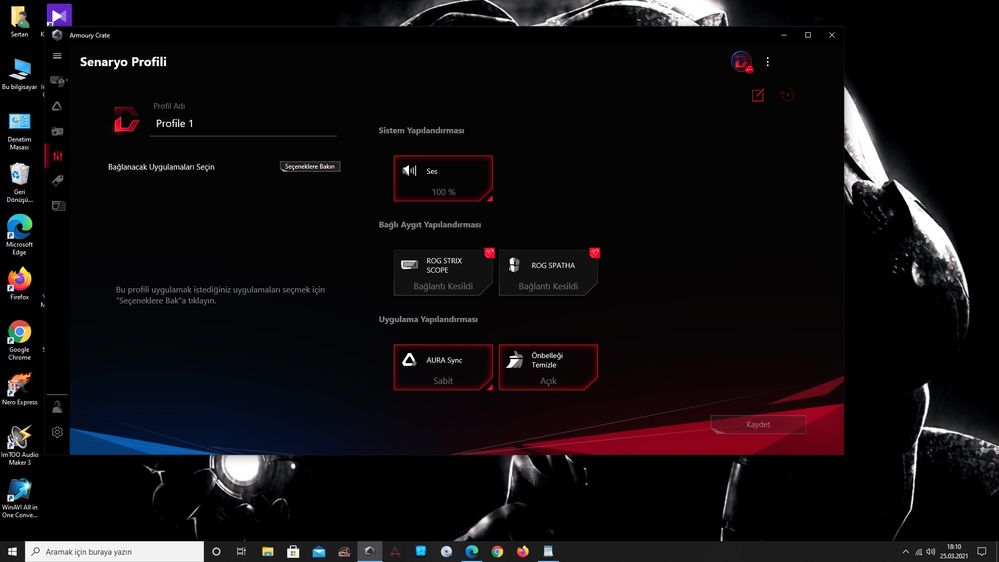Open the Sertan user folder icon
Viewport: 999px width, 562px height.
click(x=19, y=21)
